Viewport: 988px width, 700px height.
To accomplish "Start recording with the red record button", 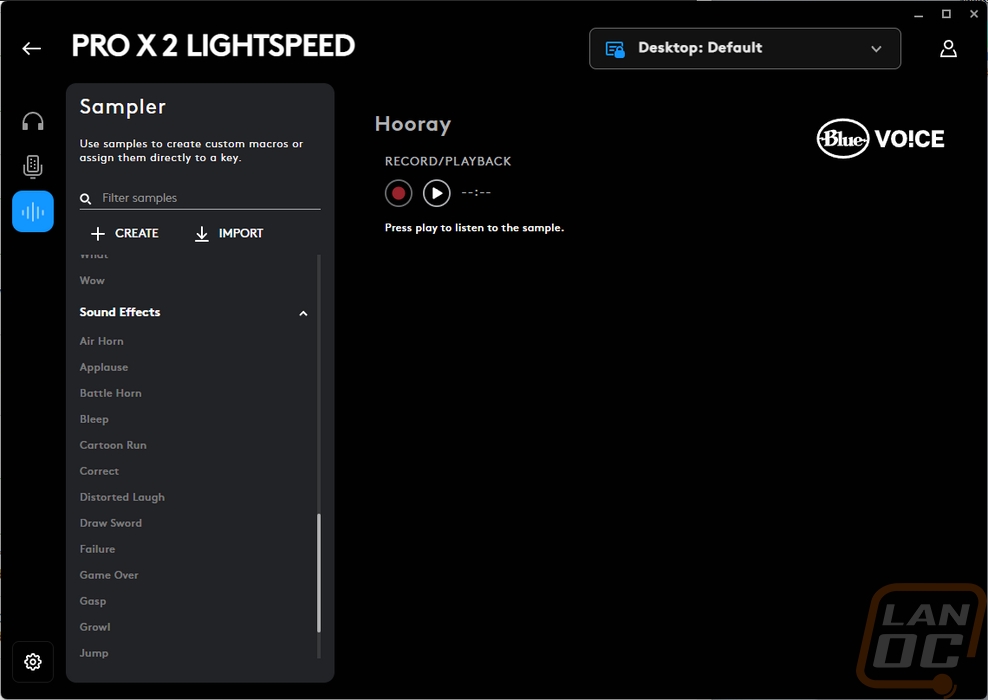I will point(398,193).
